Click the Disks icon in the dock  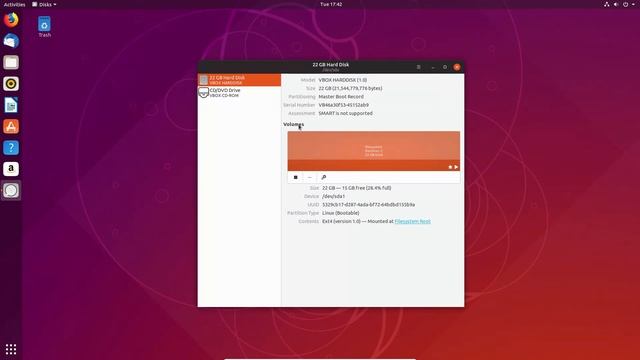tap(11, 191)
